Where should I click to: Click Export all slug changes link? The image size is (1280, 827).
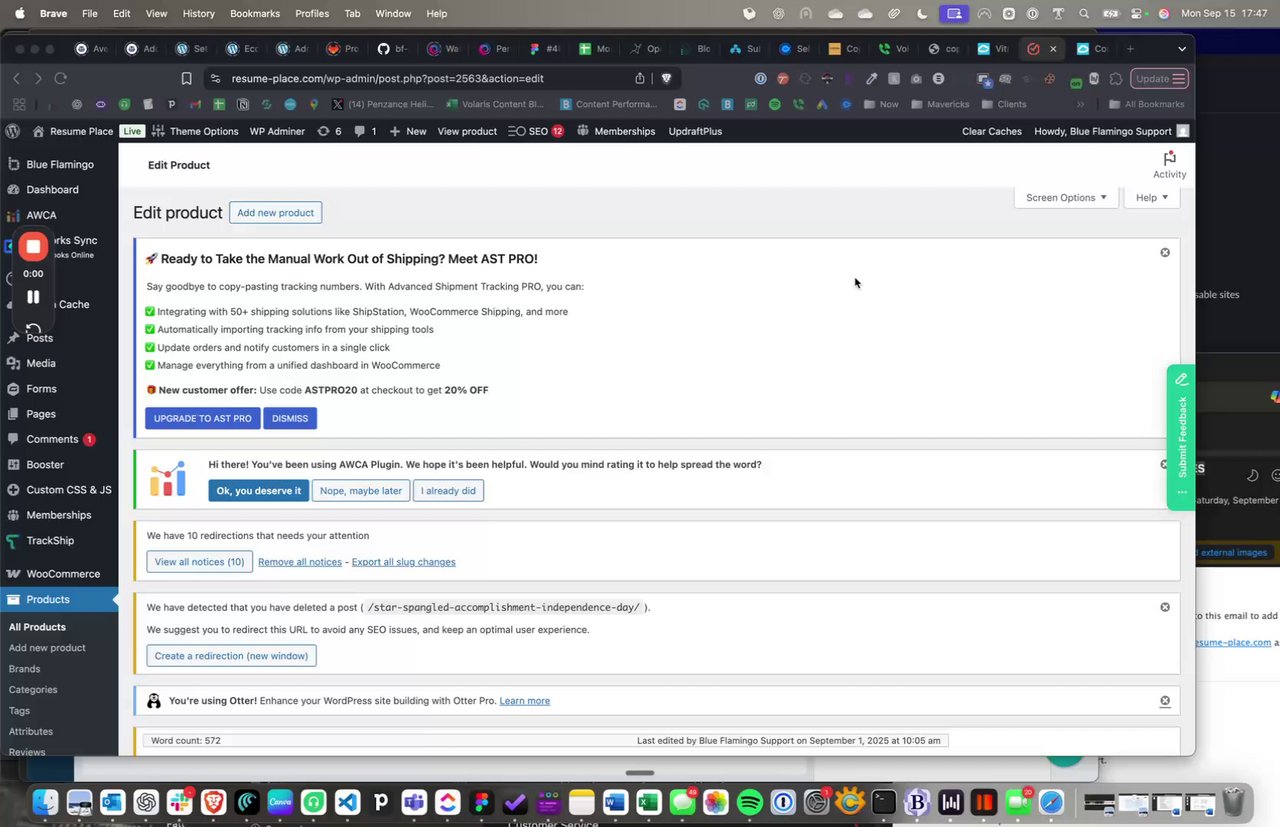click(403, 562)
